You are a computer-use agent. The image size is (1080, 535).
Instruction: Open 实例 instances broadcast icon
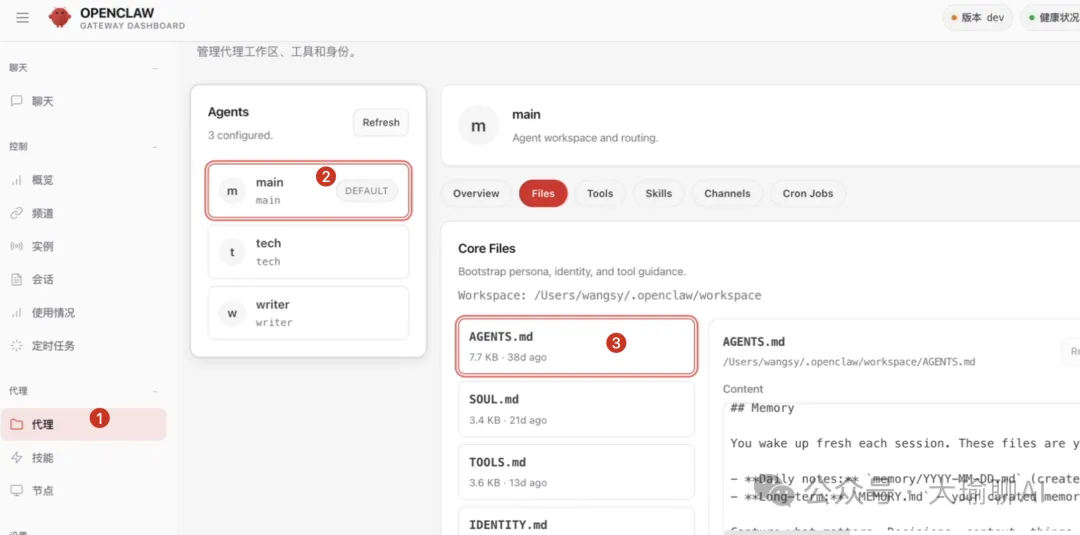16,246
